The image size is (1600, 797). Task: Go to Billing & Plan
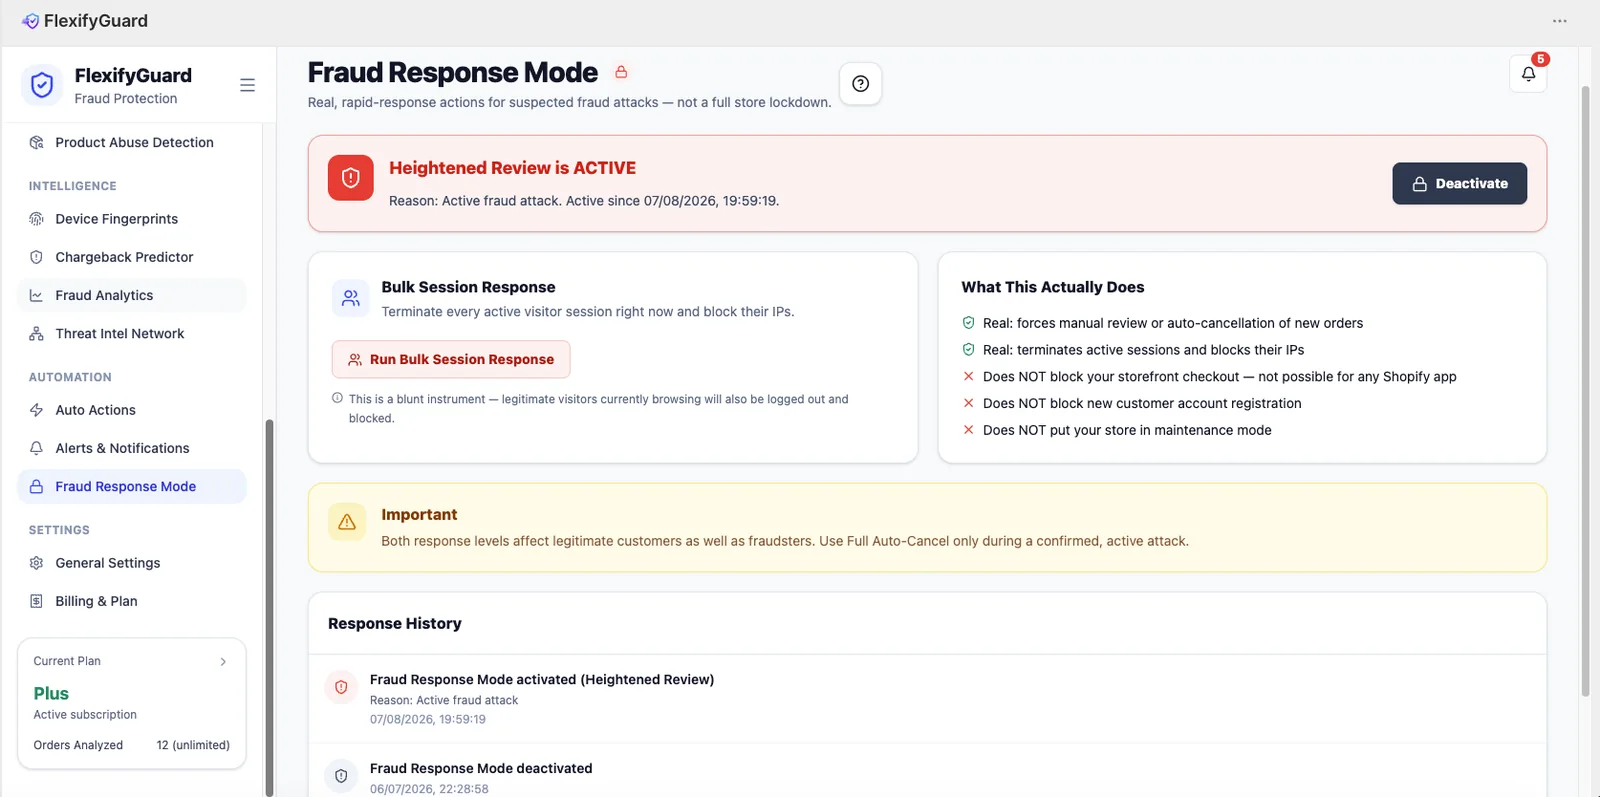click(132, 601)
